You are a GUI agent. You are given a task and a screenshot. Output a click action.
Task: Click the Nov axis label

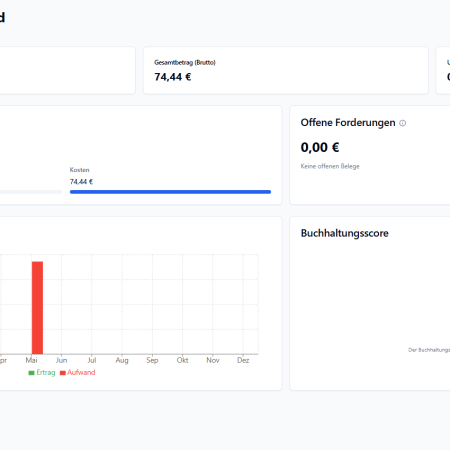coord(213,360)
